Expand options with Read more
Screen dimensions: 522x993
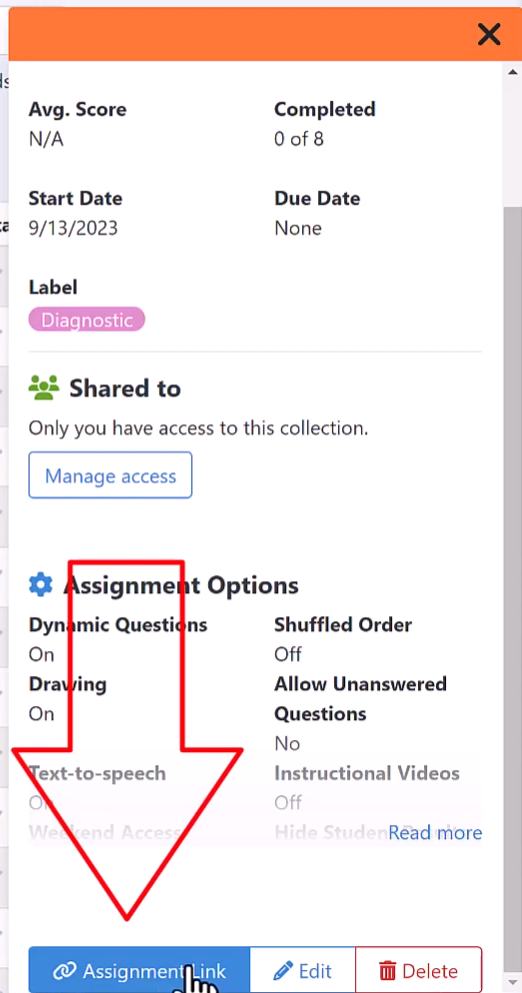[435, 832]
